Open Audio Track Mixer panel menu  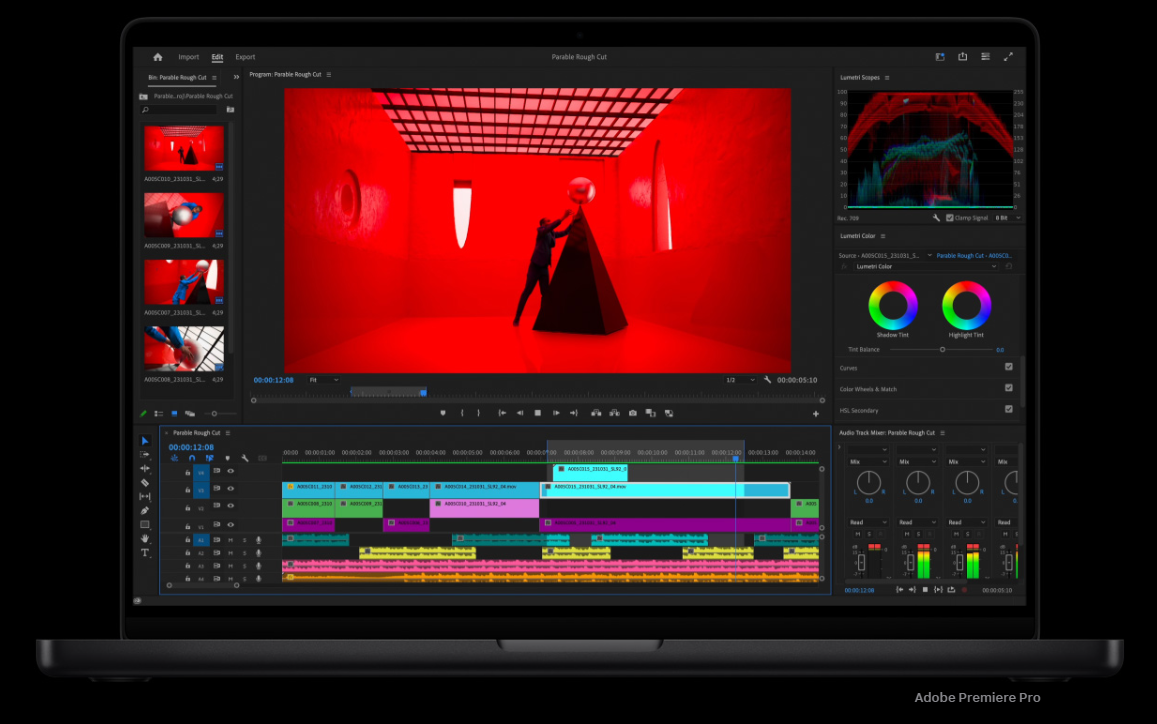click(x=942, y=433)
